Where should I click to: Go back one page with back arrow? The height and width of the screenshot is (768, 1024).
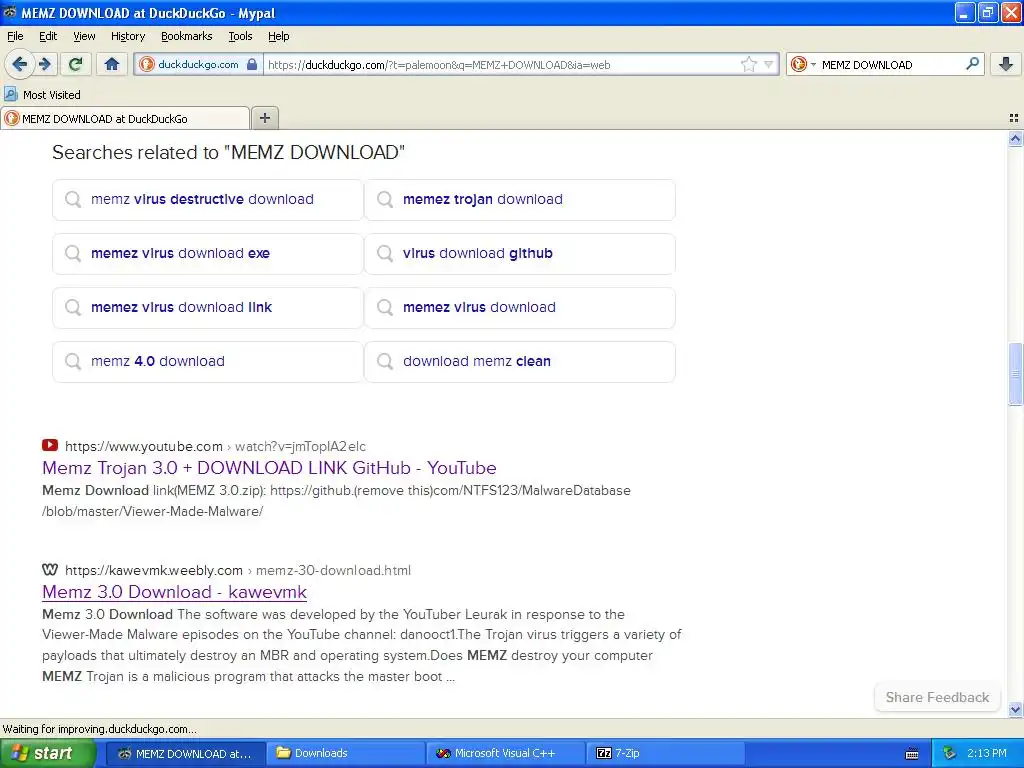20,64
